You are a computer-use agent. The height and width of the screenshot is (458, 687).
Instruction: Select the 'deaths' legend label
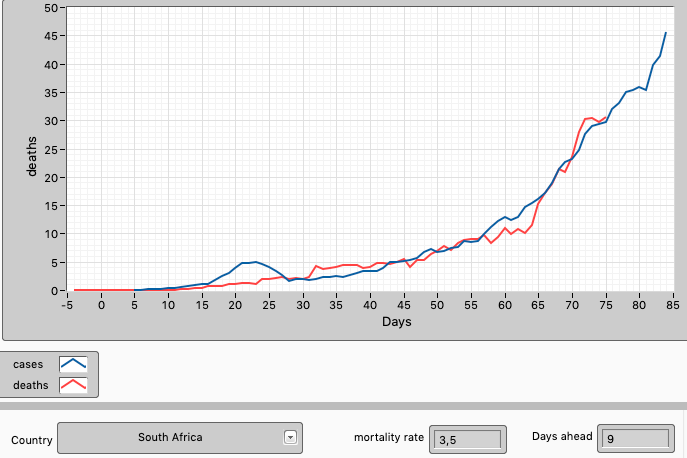pyautogui.click(x=31, y=385)
